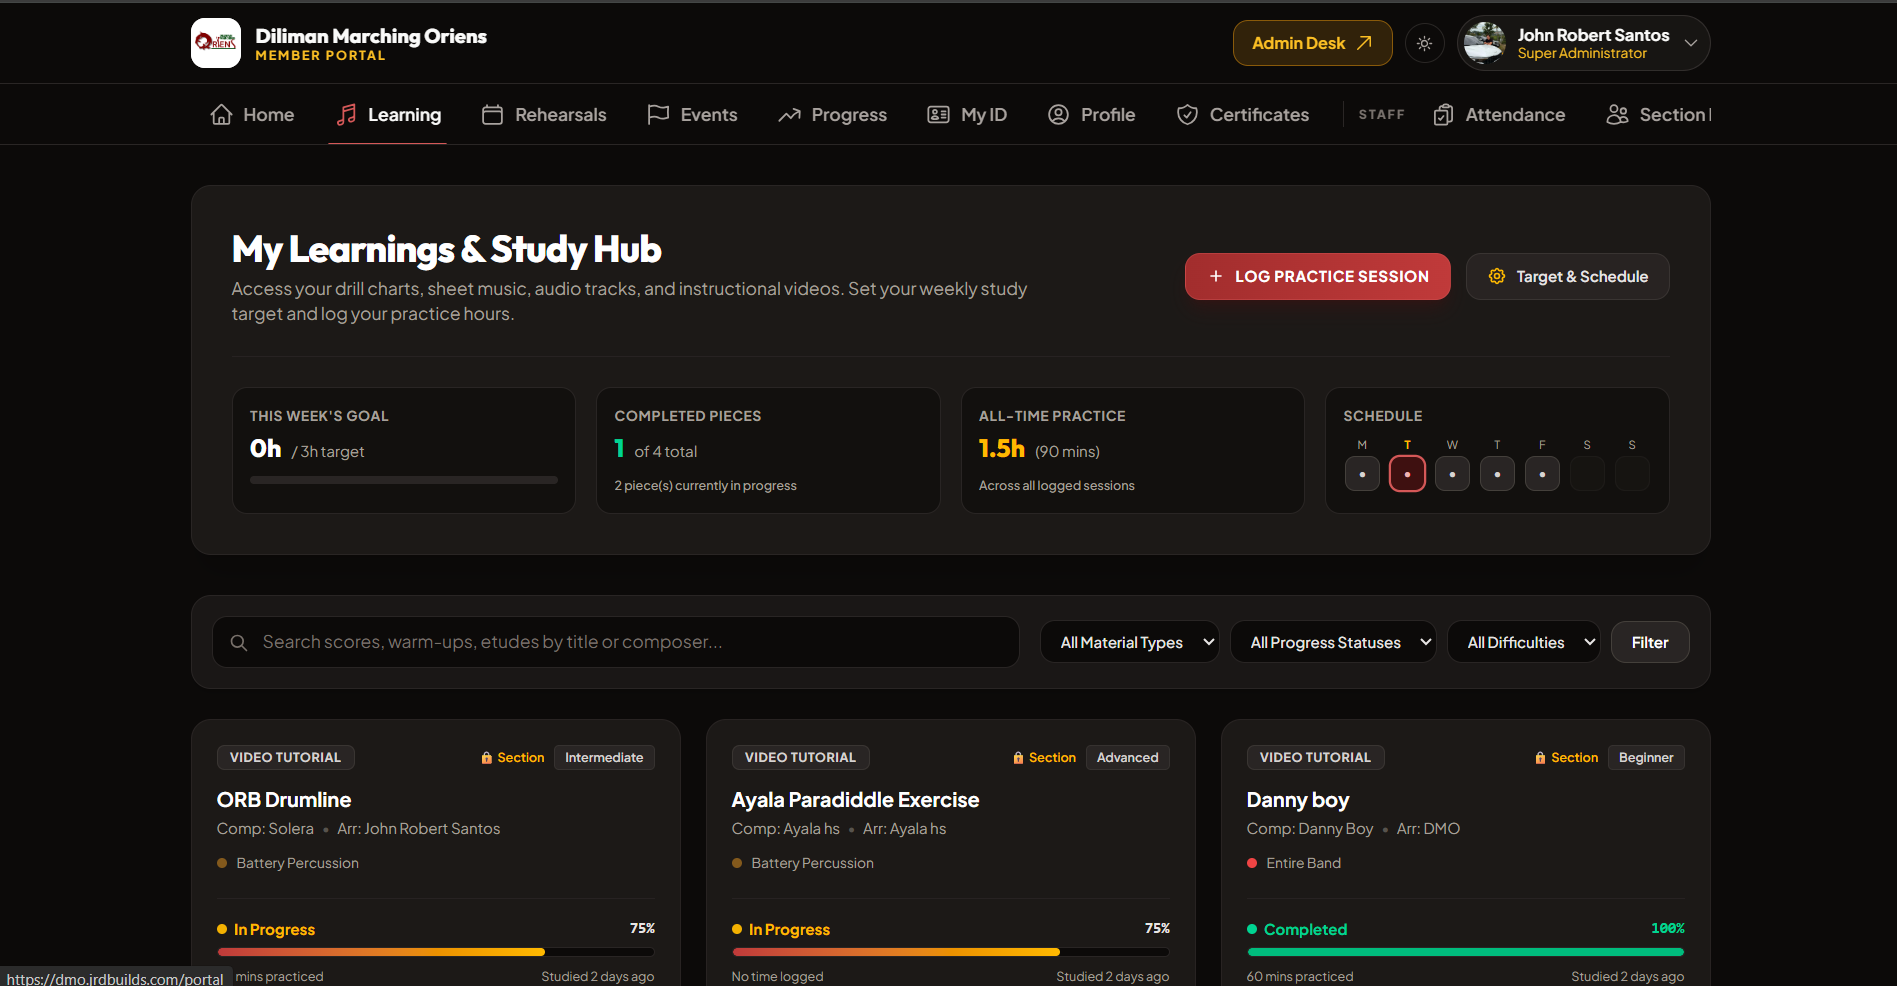The image size is (1897, 986).
Task: Click the user avatar photo
Action: [x=1484, y=43]
